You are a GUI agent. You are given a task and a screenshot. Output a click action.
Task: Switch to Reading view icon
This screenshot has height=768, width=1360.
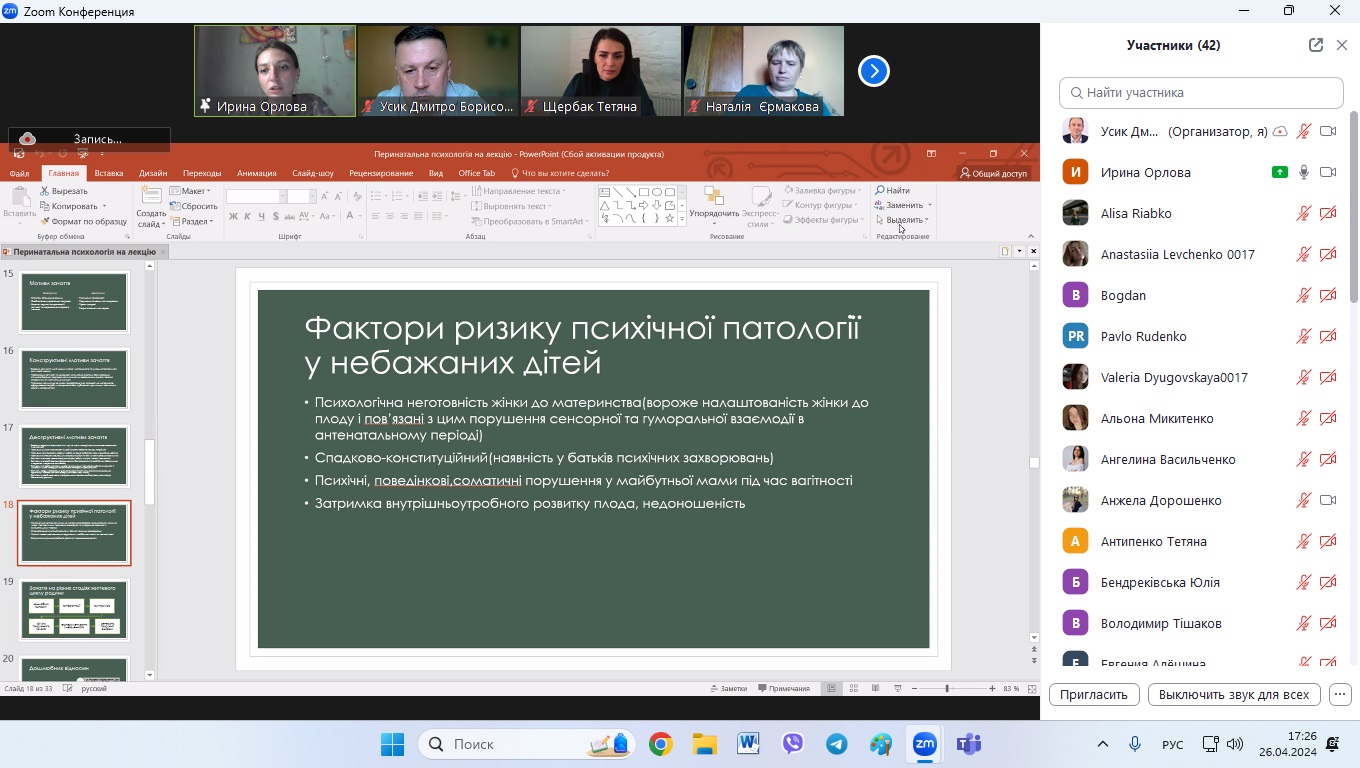click(877, 688)
